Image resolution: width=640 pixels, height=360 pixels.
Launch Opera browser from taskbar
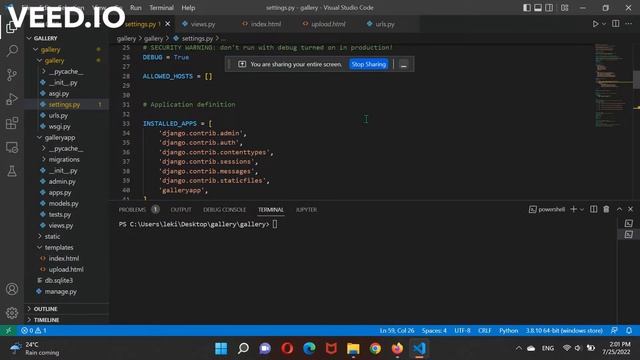pyautogui.click(x=287, y=349)
